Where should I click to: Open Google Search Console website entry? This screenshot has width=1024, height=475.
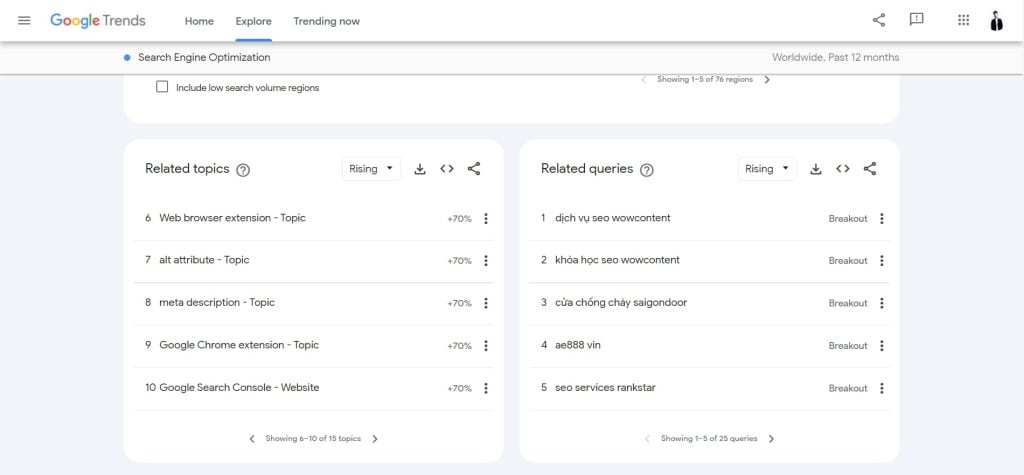point(239,387)
